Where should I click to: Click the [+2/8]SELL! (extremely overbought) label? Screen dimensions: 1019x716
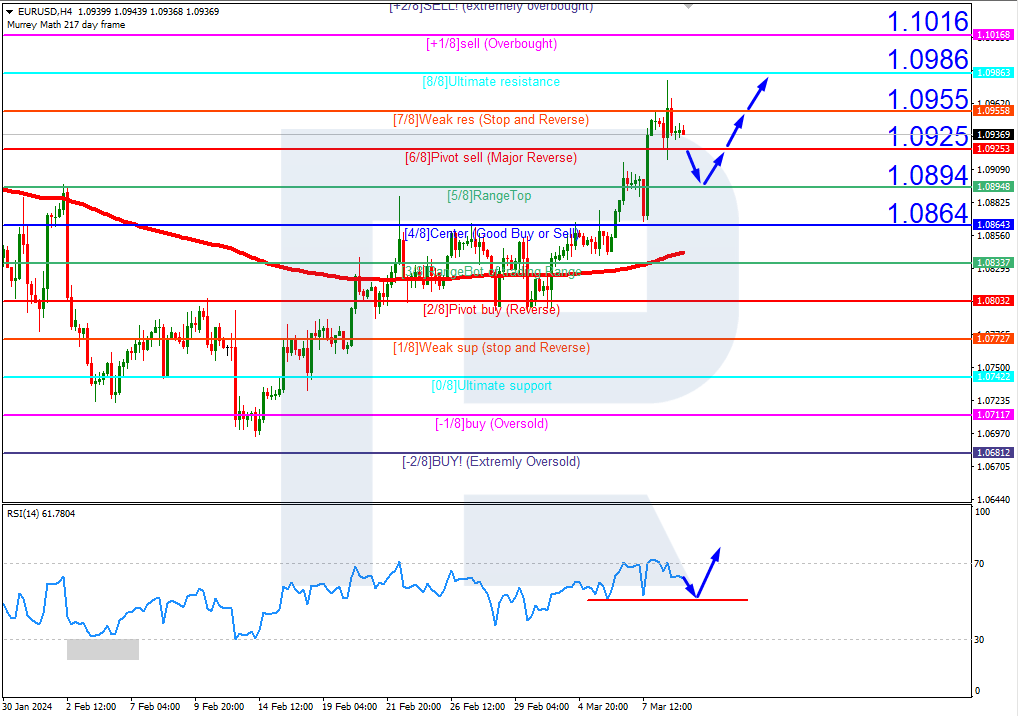[x=492, y=6]
